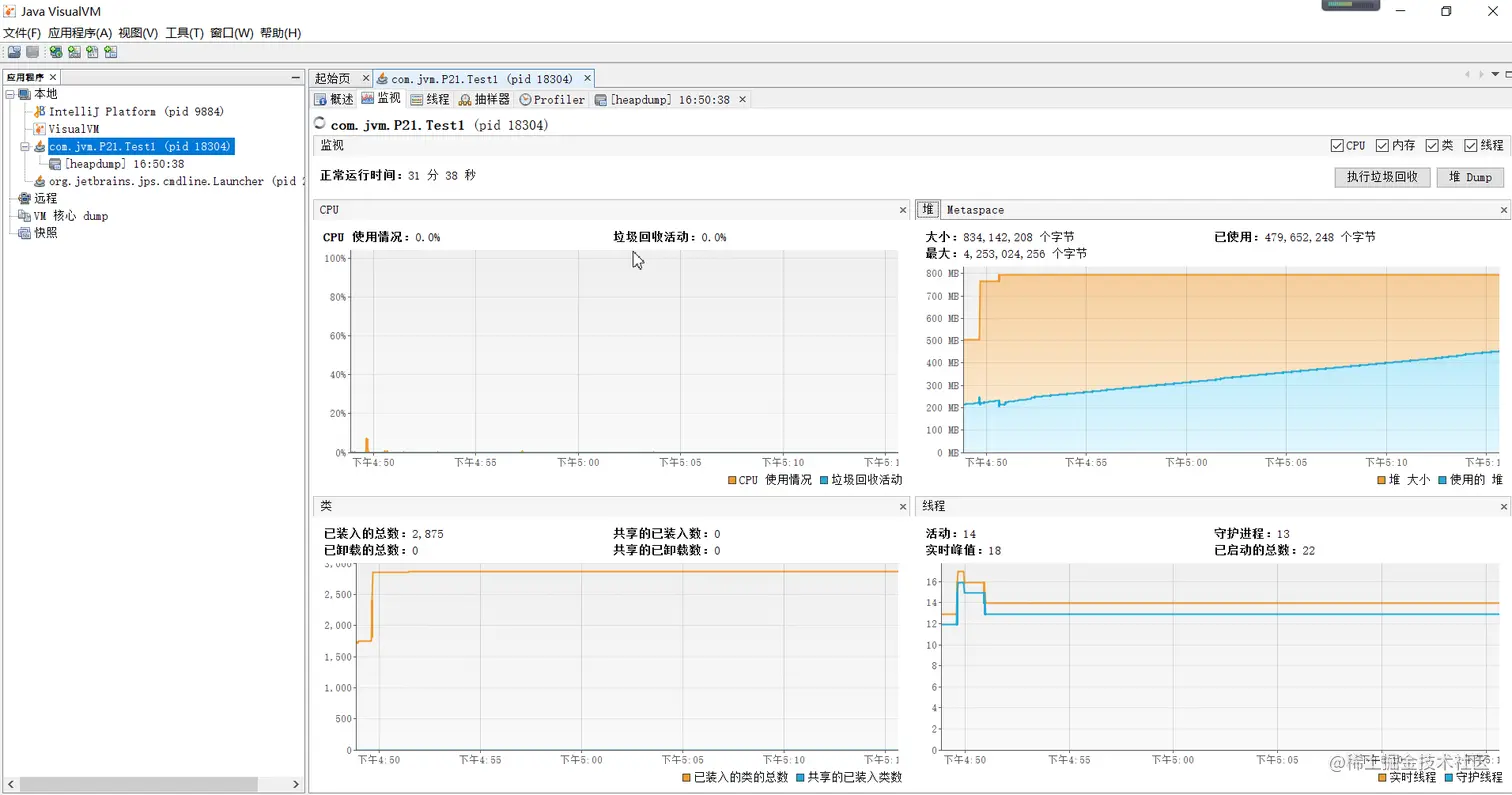The width and height of the screenshot is (1512, 795).
Task: Click the CPU 使用情况 orange legend swatch
Action: pos(733,480)
